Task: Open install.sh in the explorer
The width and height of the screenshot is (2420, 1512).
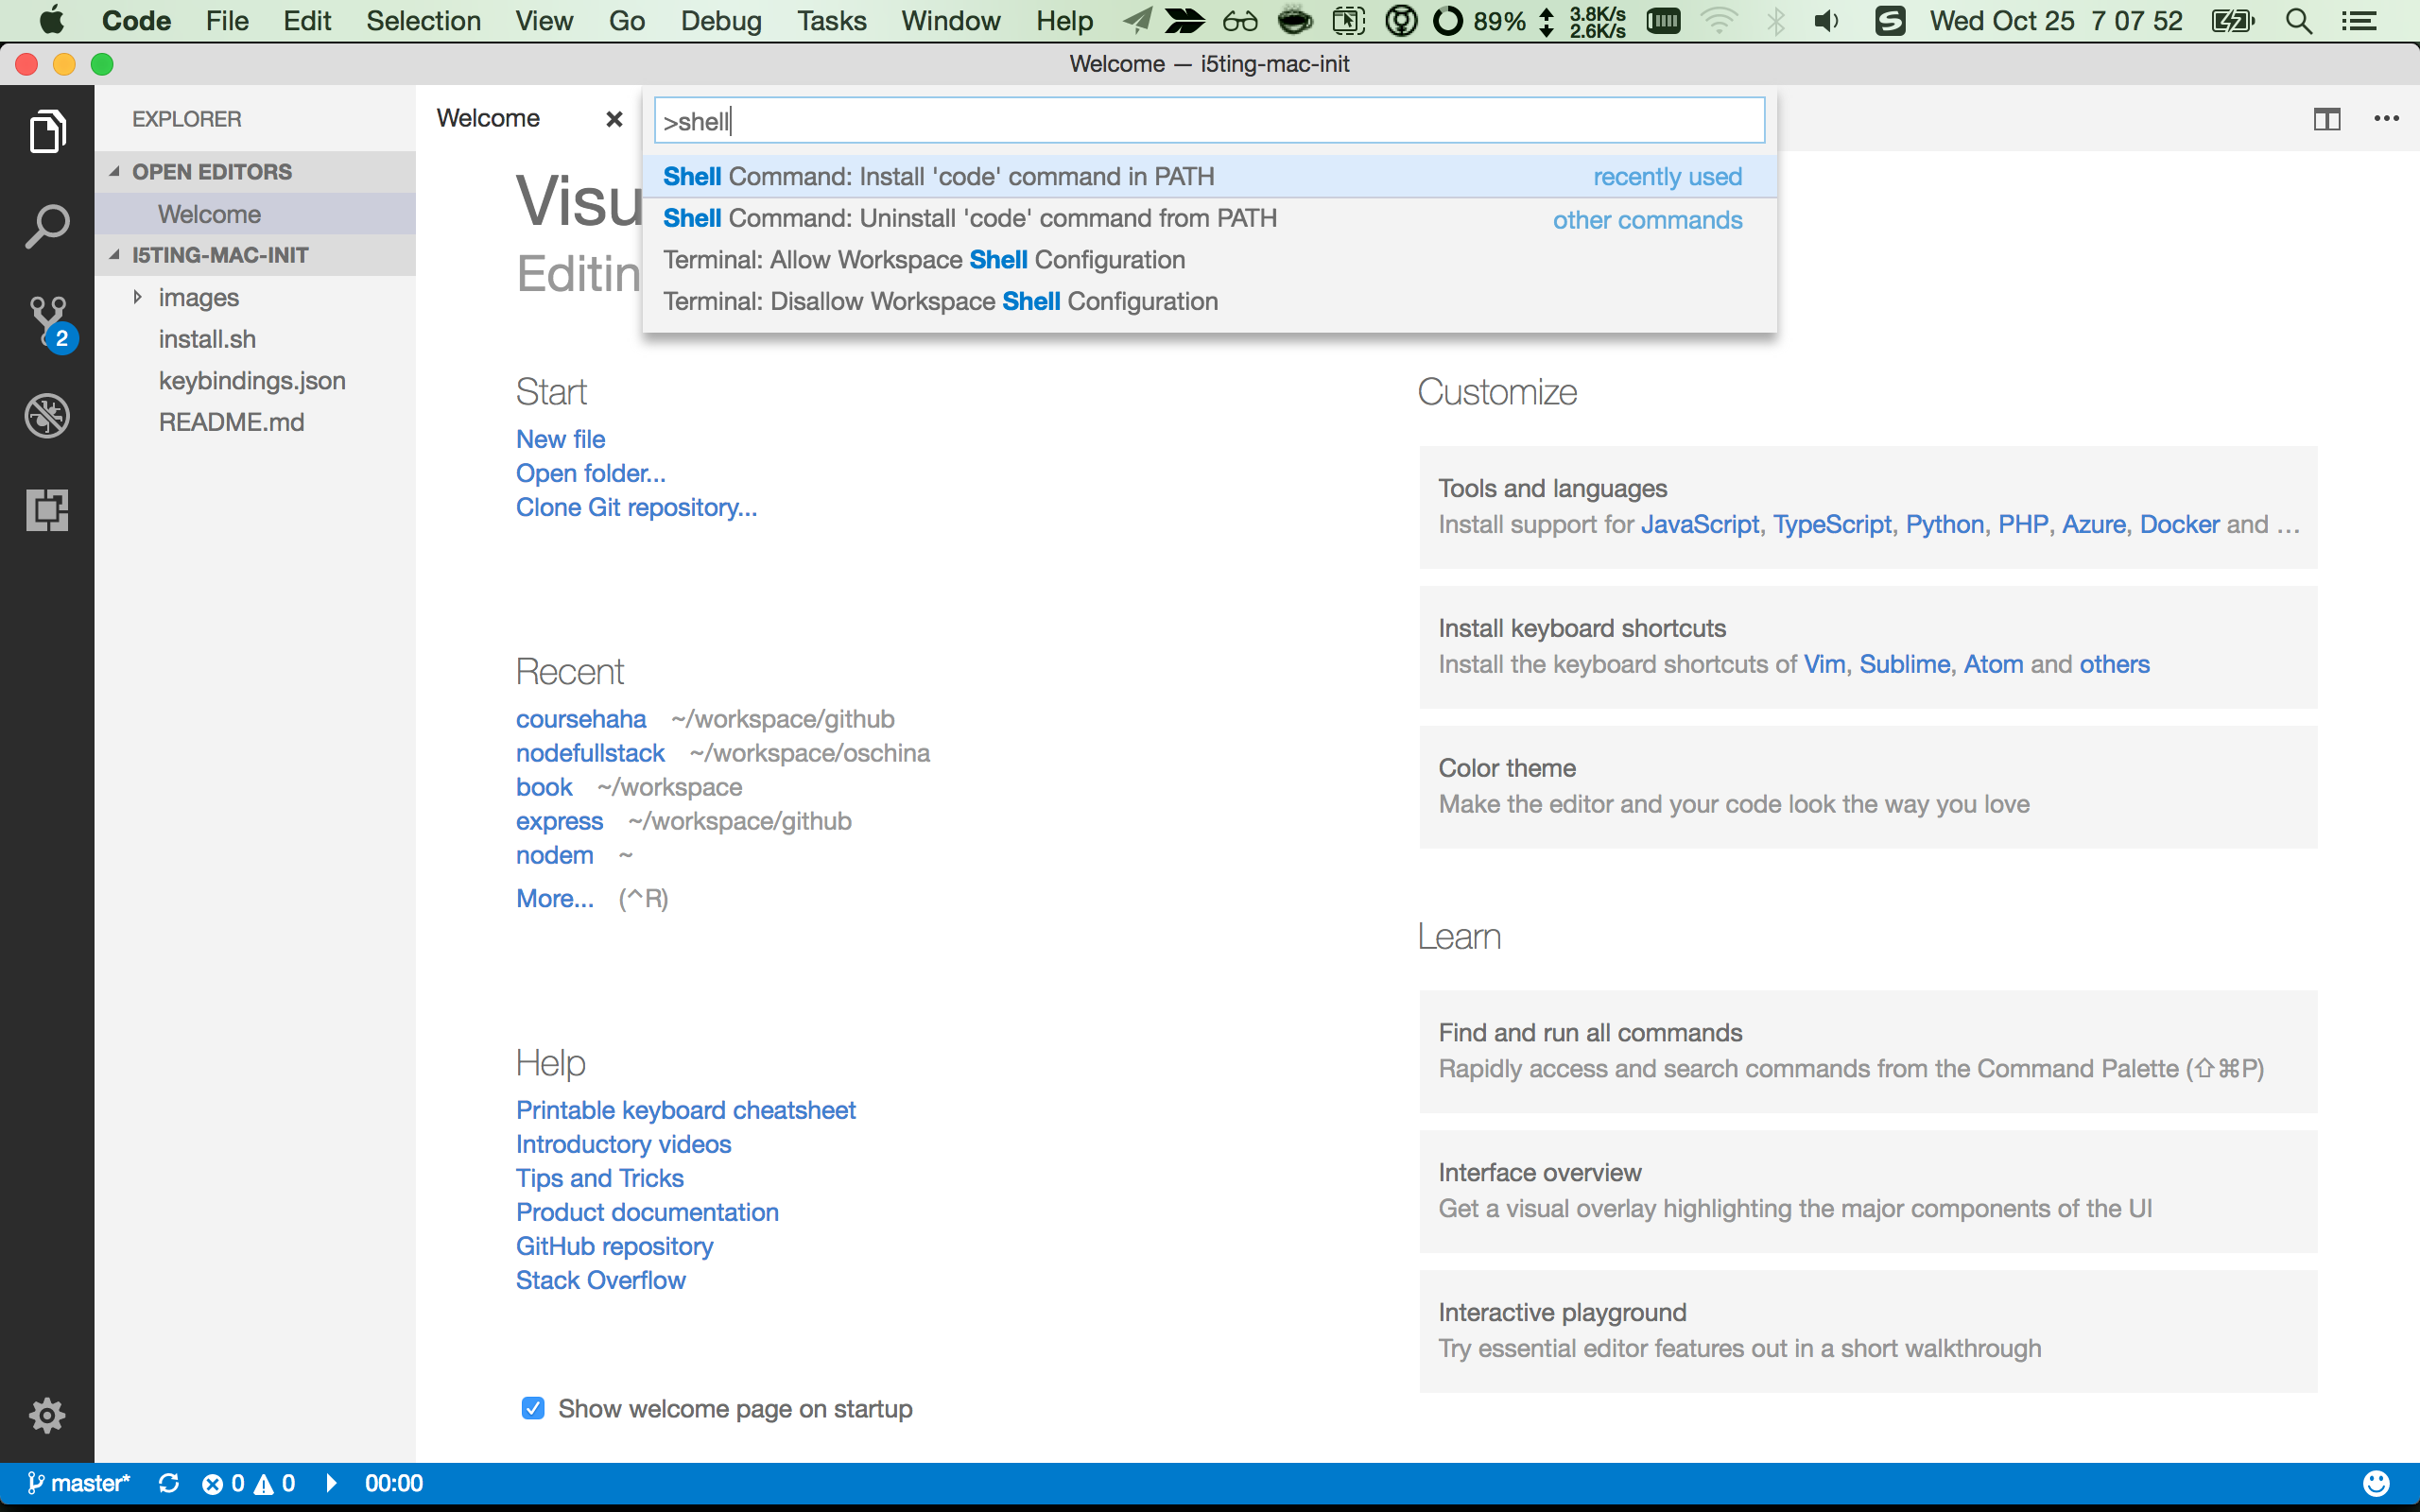Action: point(207,339)
